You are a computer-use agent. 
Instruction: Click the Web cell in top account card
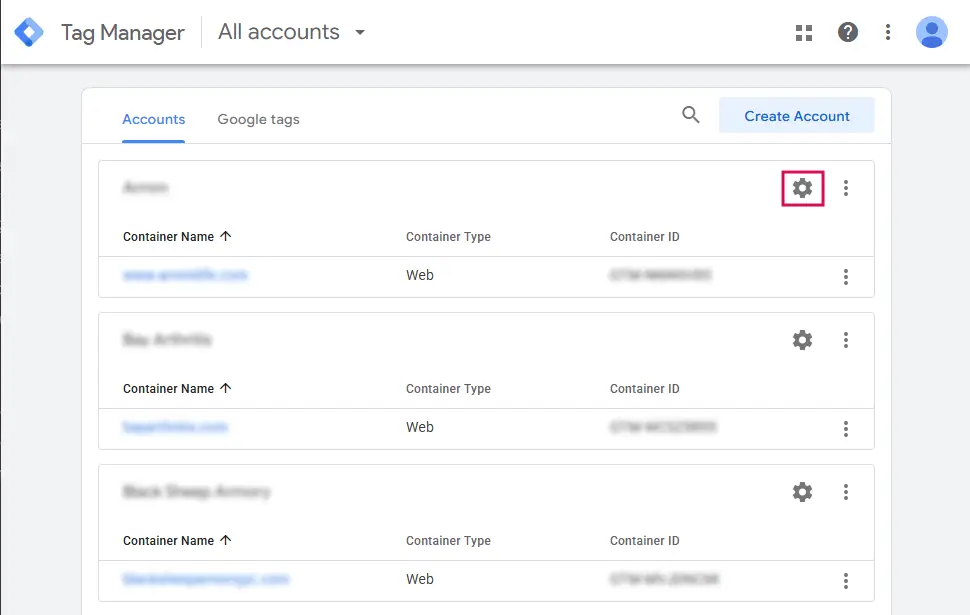[419, 275]
